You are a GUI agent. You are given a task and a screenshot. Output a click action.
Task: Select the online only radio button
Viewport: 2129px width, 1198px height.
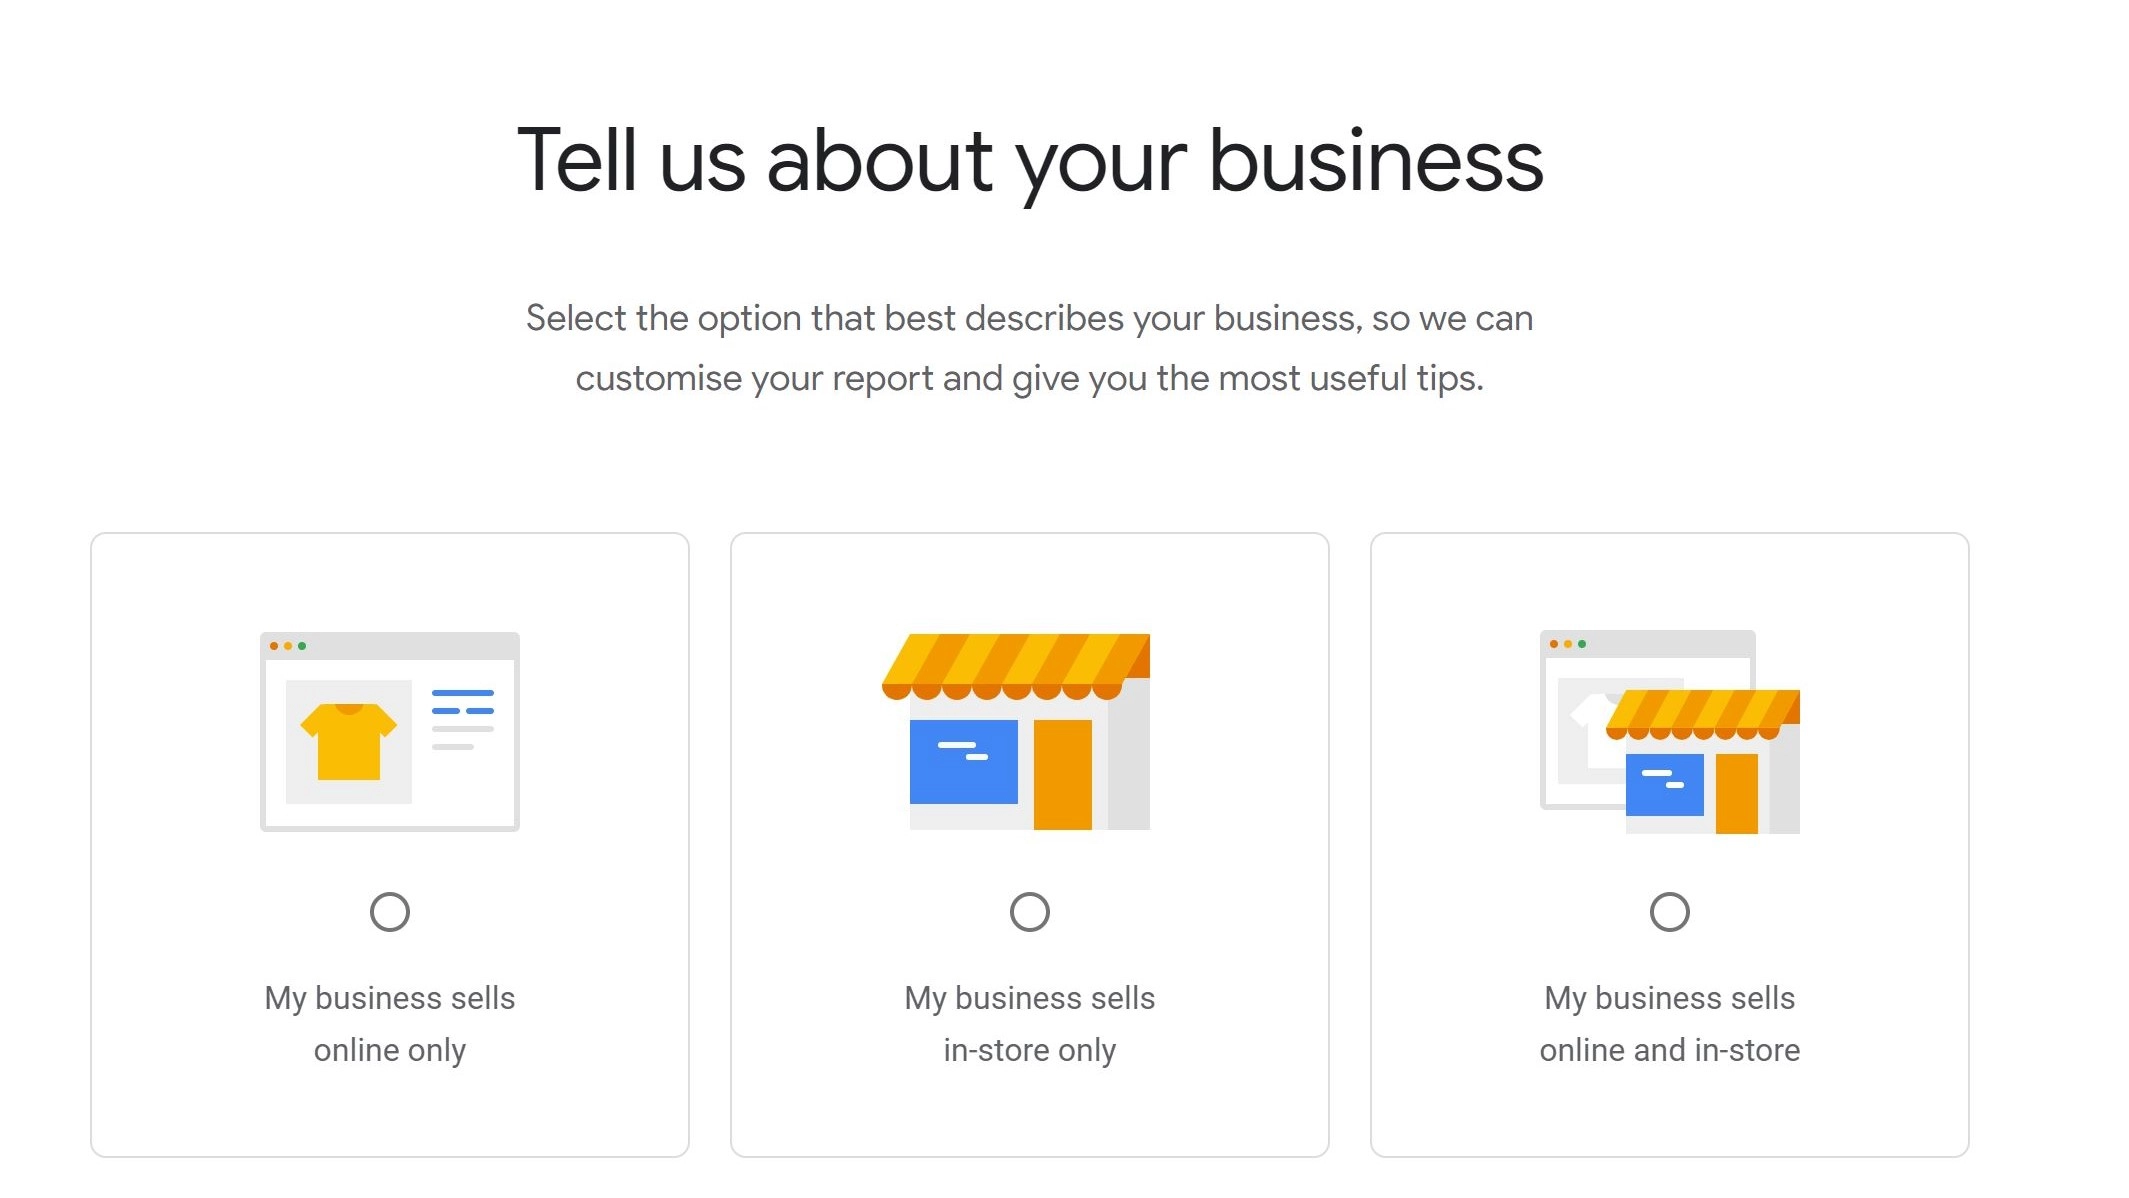tap(390, 912)
